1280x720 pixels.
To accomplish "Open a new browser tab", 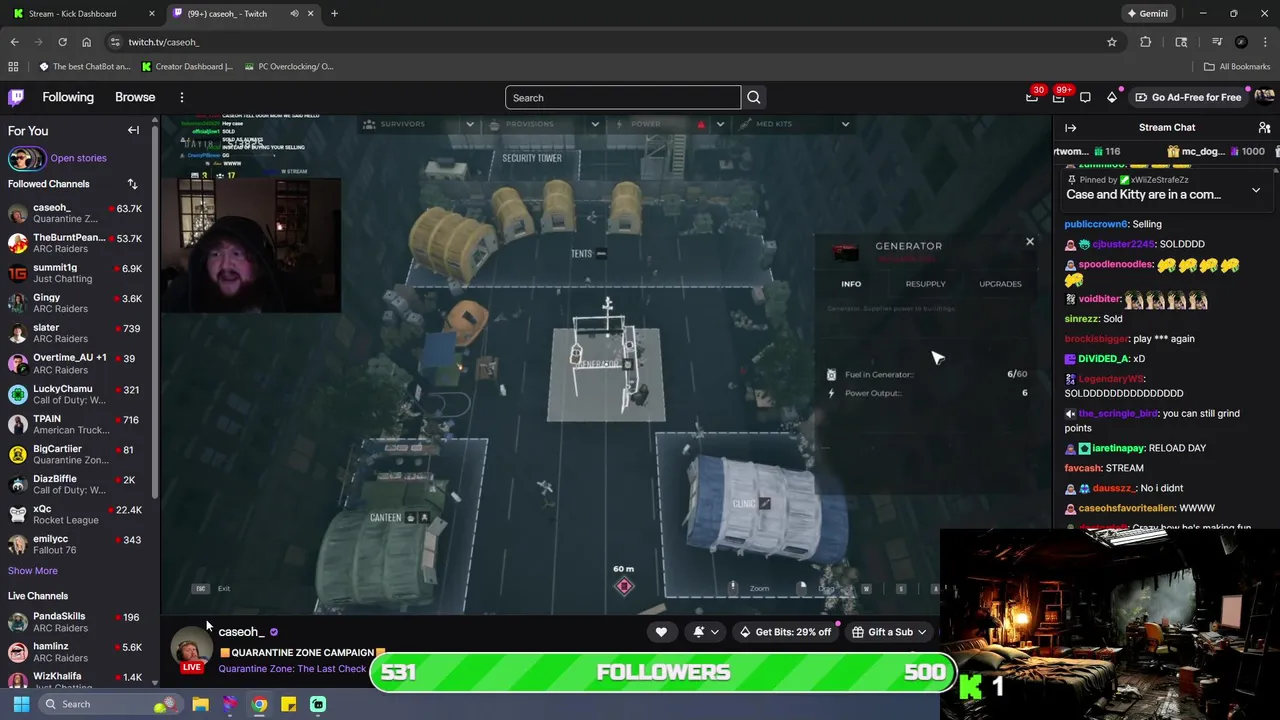I will pos(334,13).
